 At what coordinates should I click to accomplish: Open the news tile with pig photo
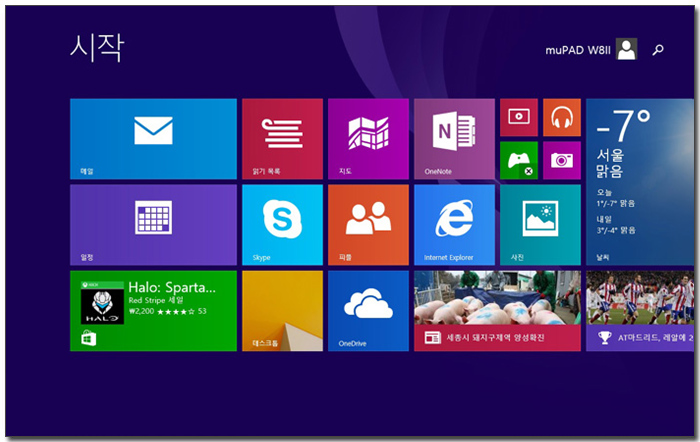point(497,311)
